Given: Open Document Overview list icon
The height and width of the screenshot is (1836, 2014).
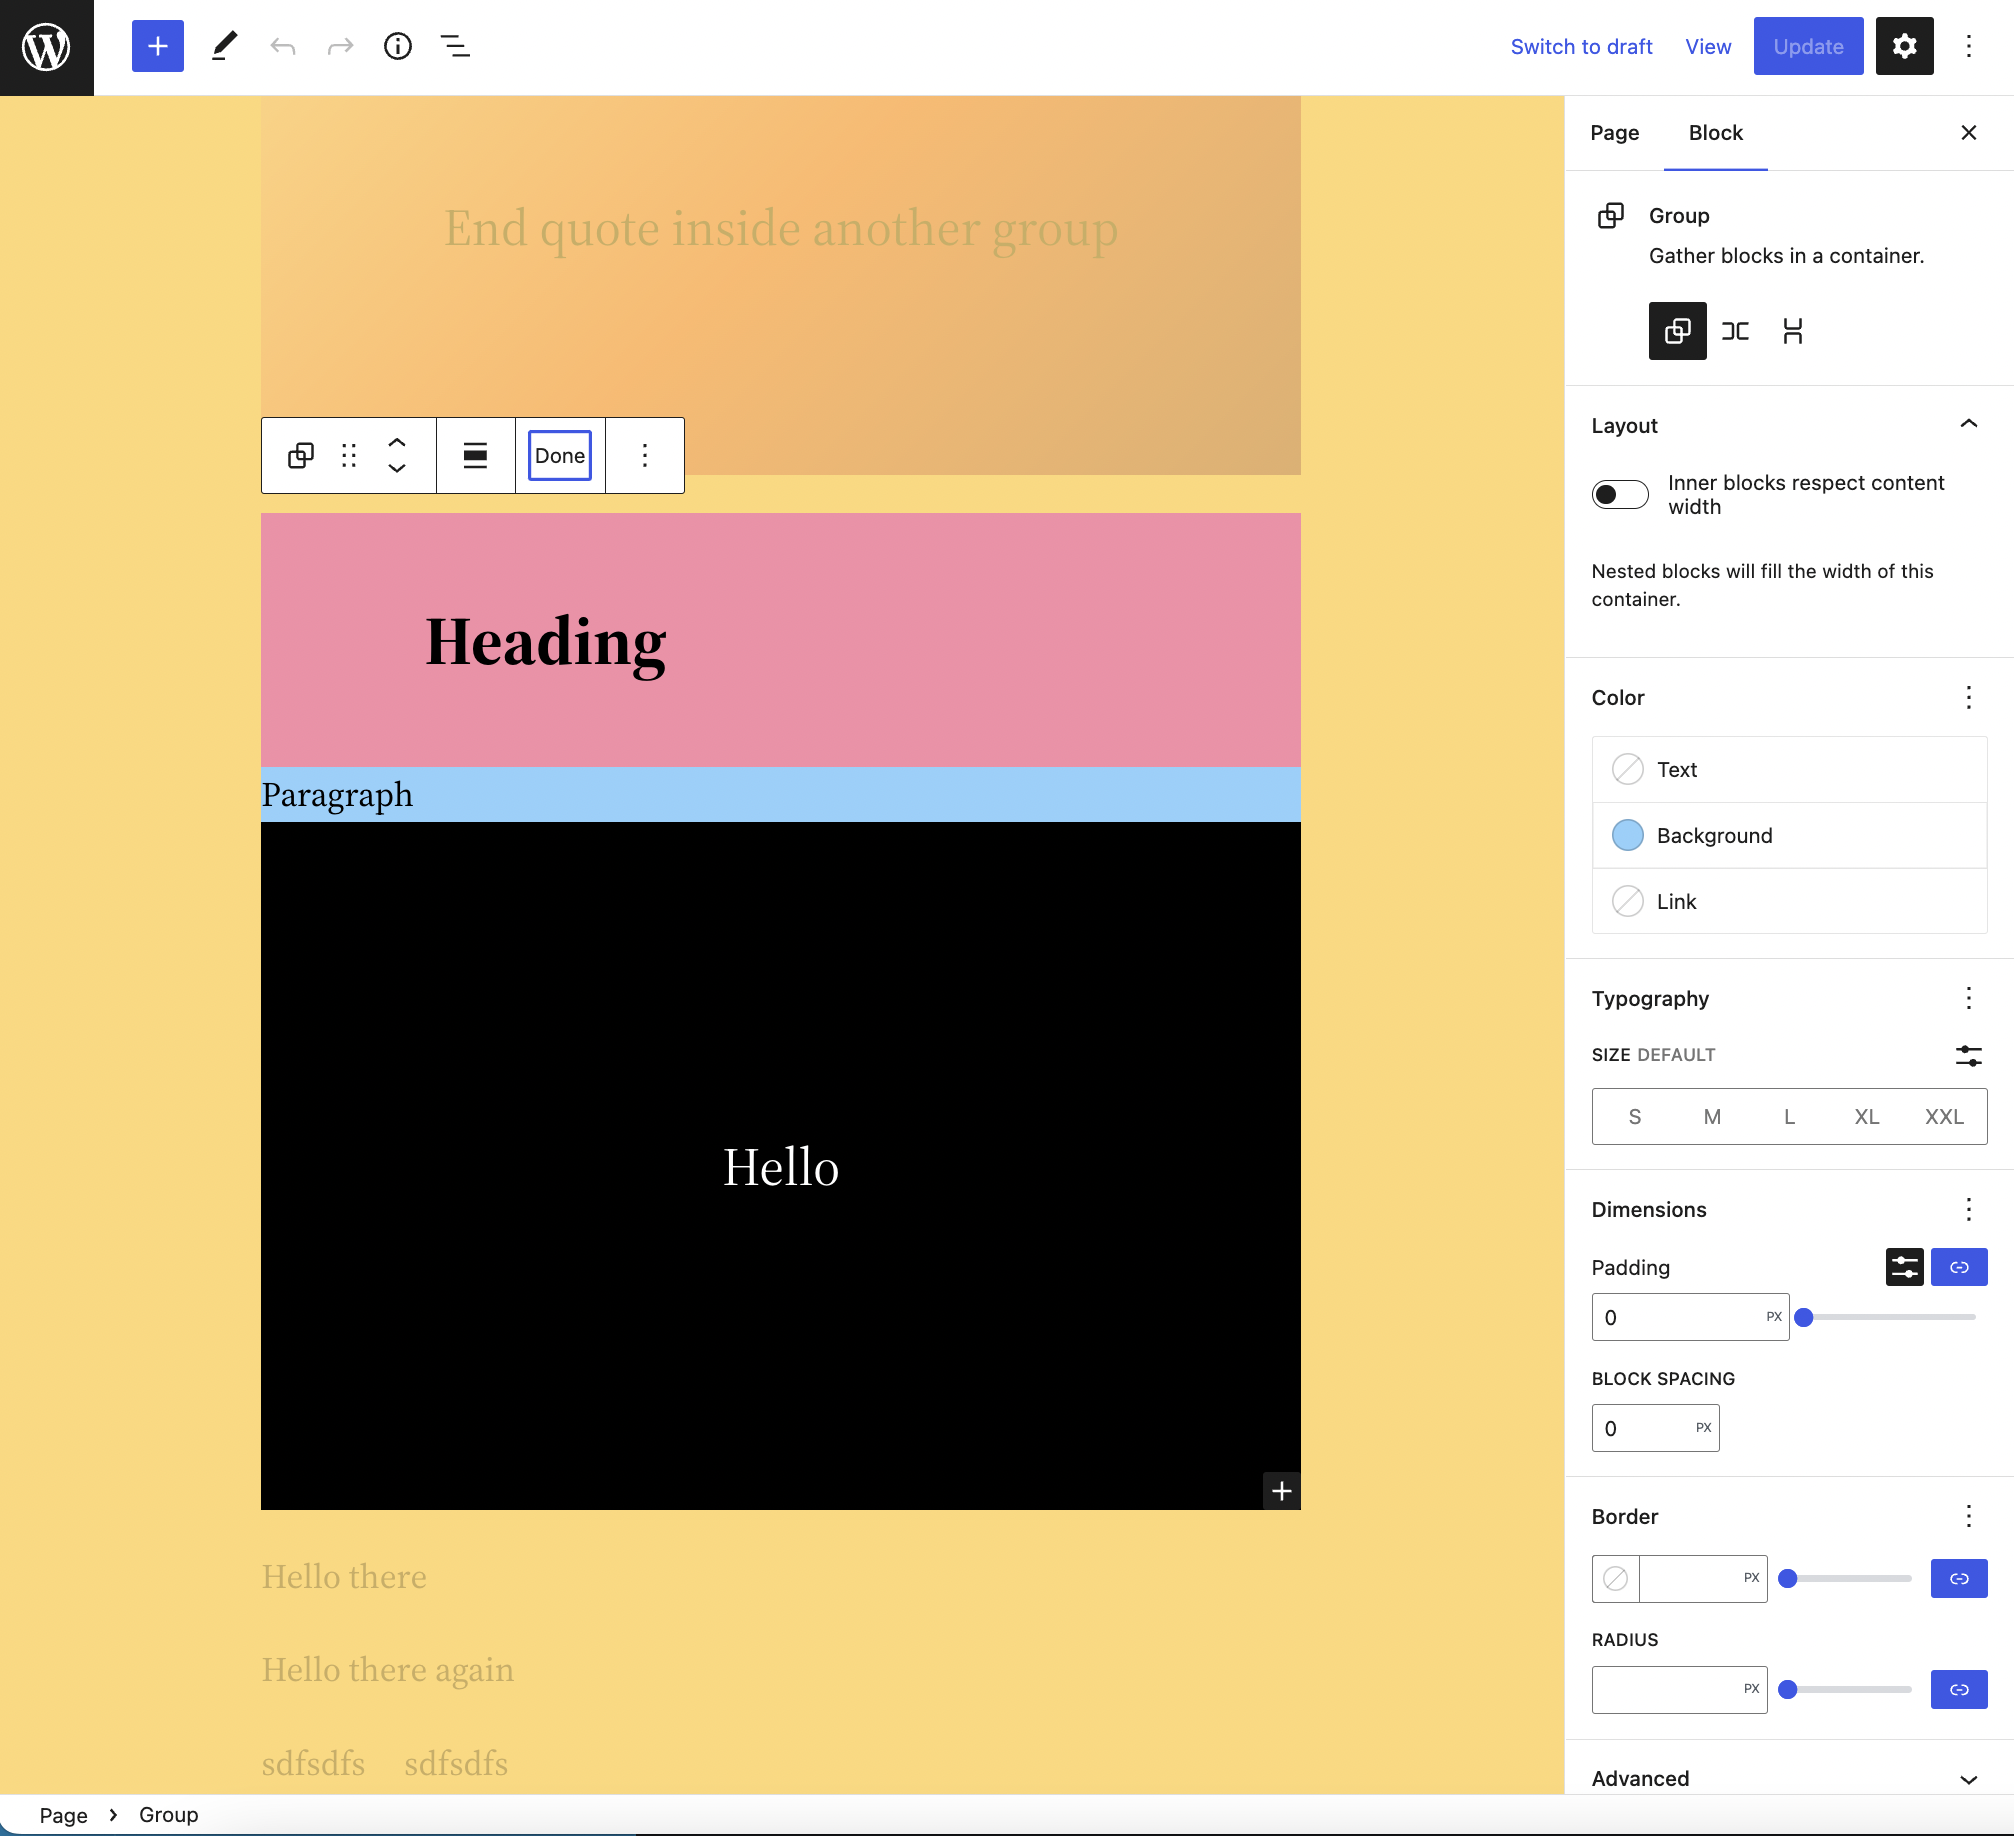Looking at the screenshot, I should (455, 46).
